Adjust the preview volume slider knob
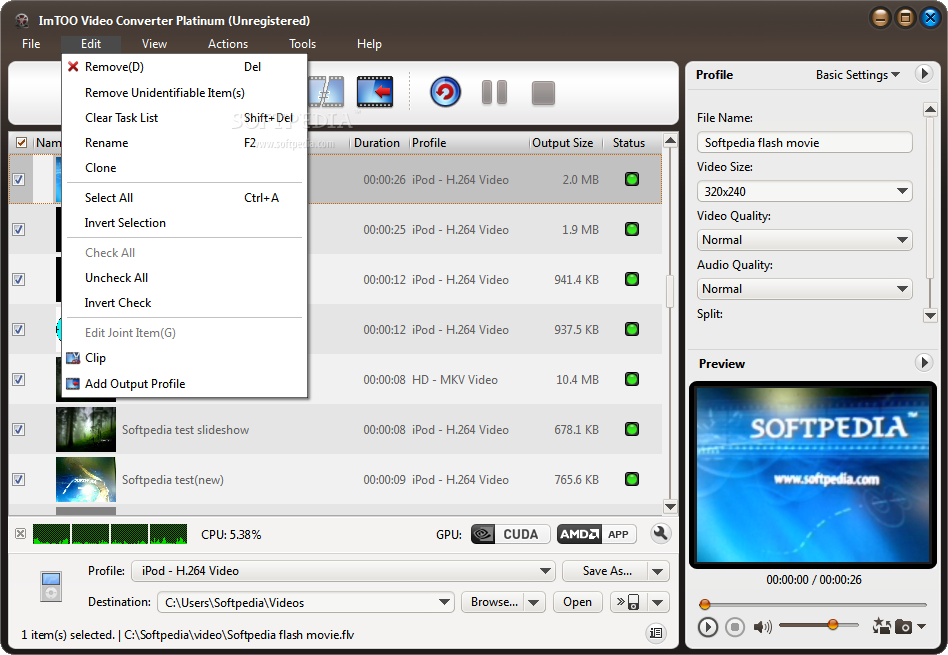Viewport: 948px width, 655px height. point(833,625)
